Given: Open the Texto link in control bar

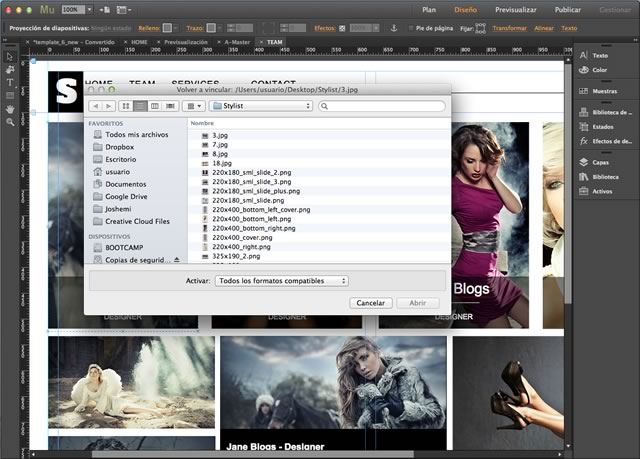Looking at the screenshot, I should (x=569, y=28).
